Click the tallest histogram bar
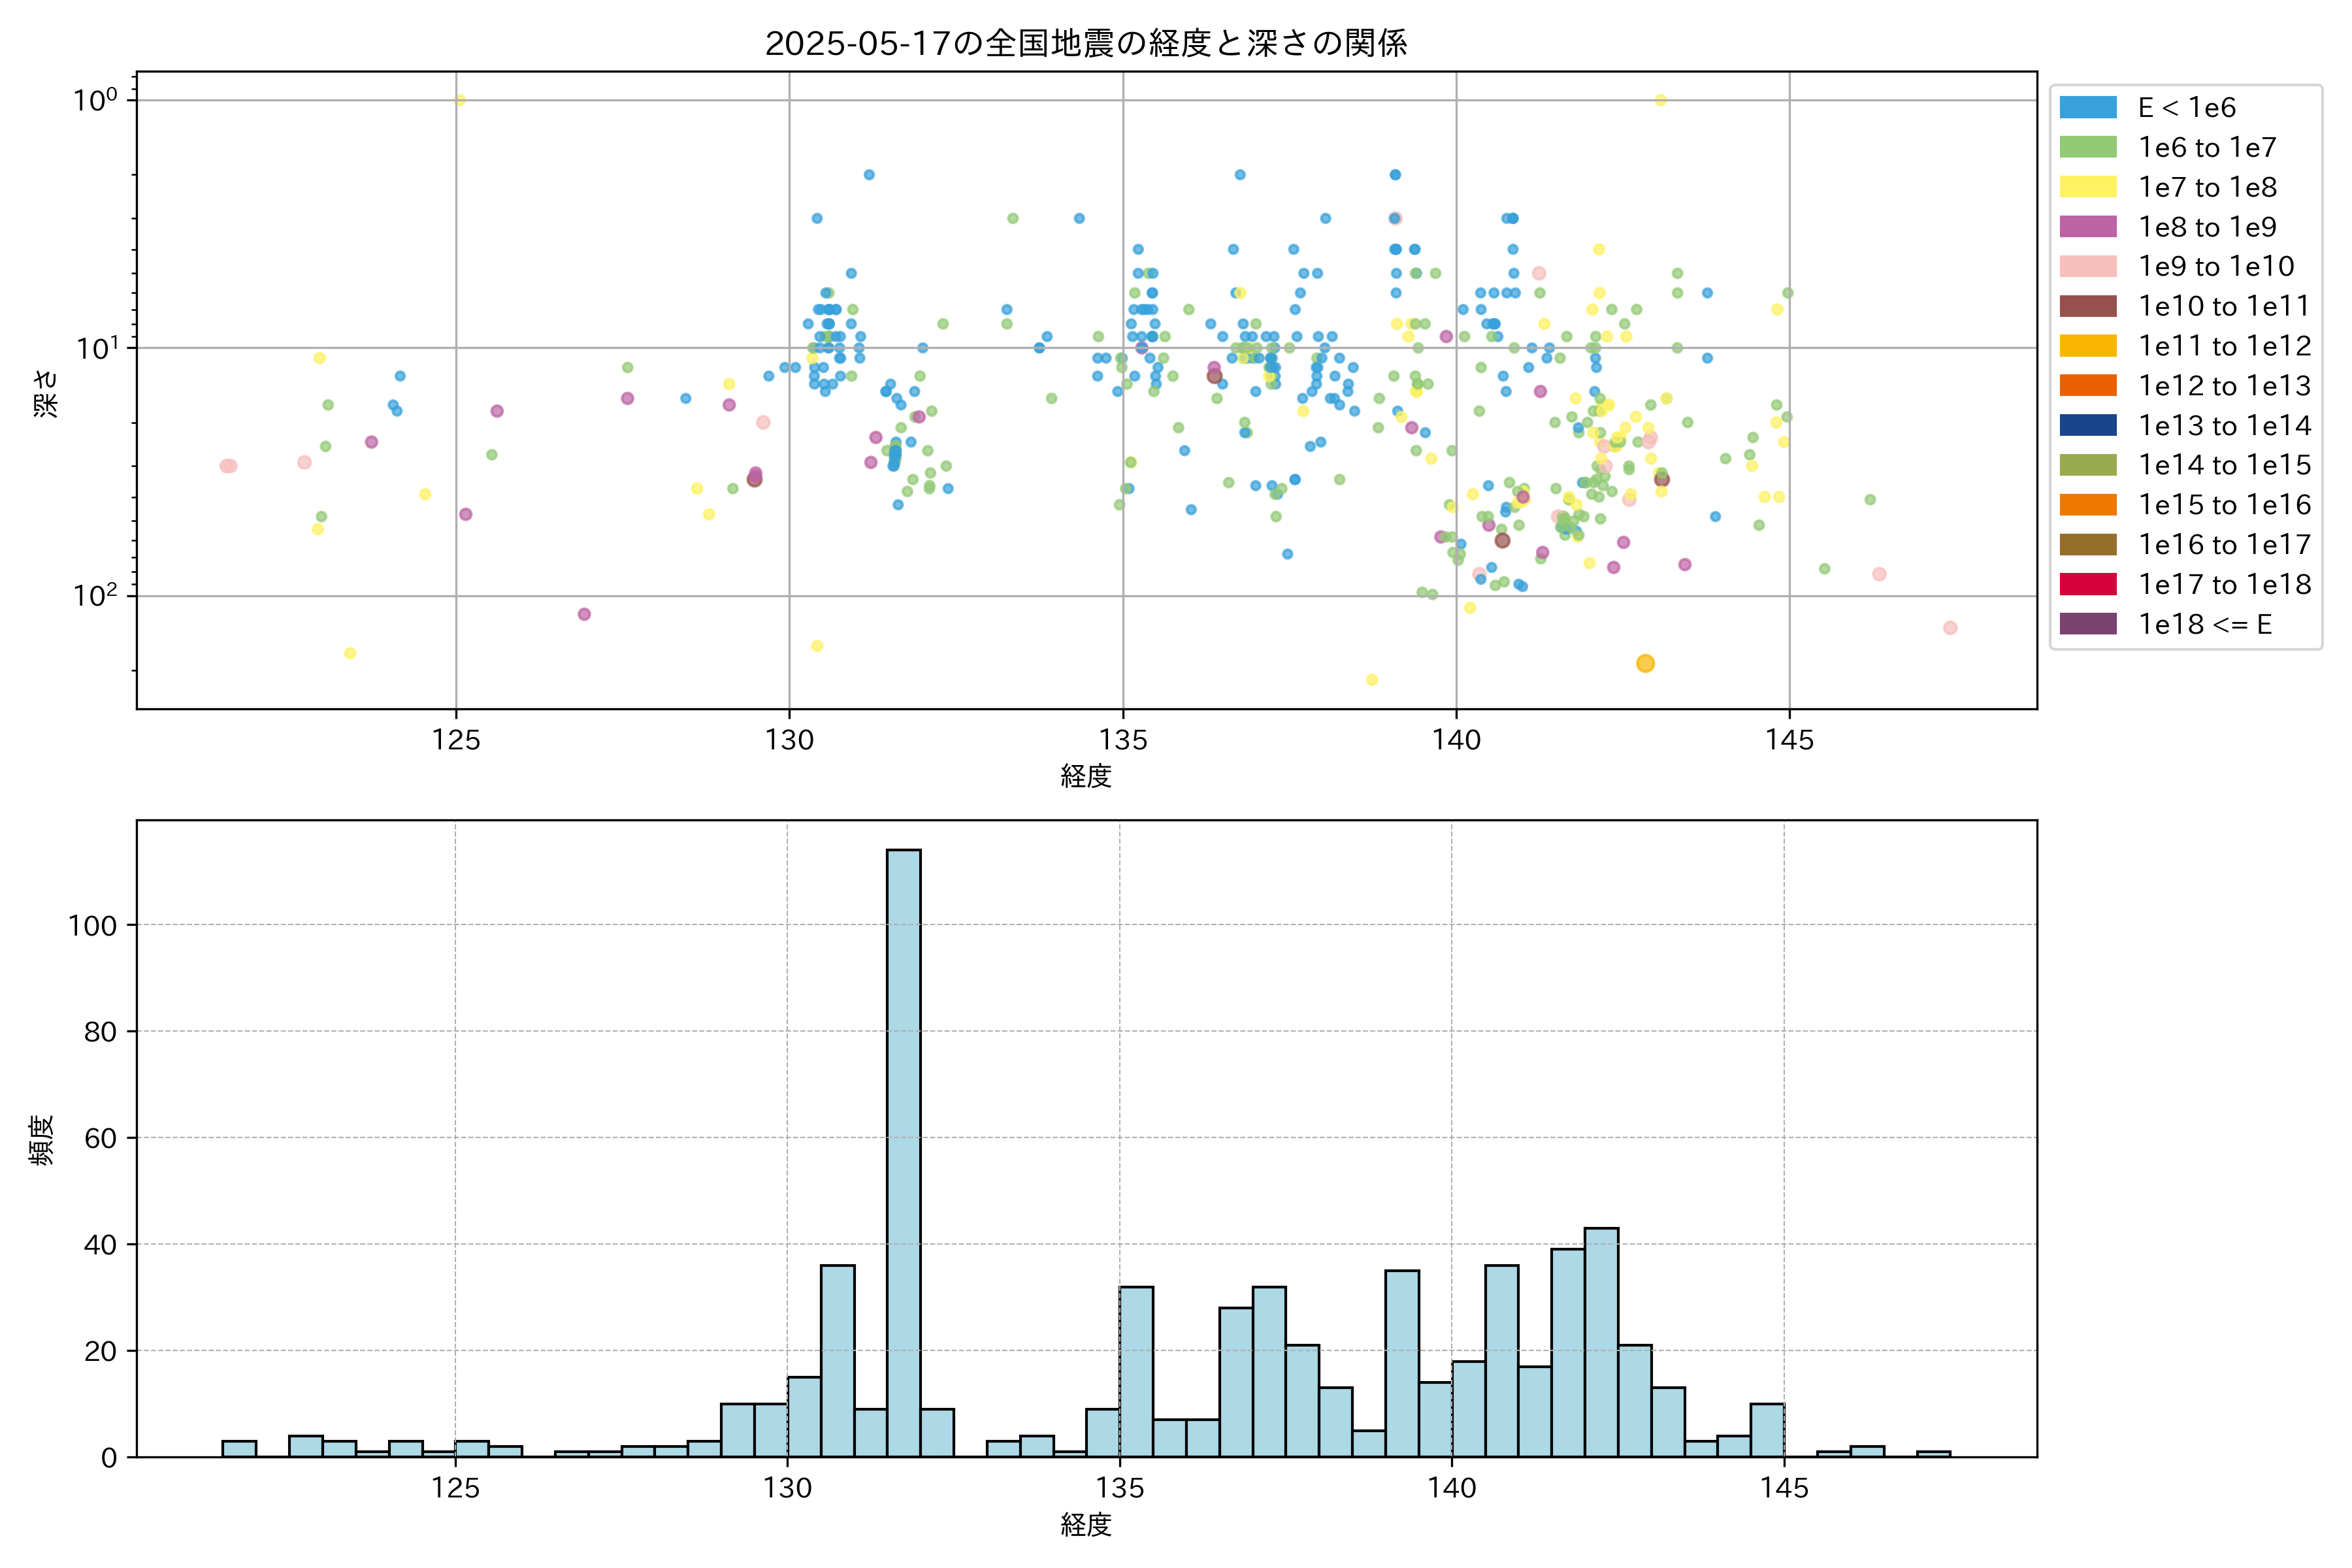Image resolution: width=2352 pixels, height=1568 pixels. [x=903, y=1150]
